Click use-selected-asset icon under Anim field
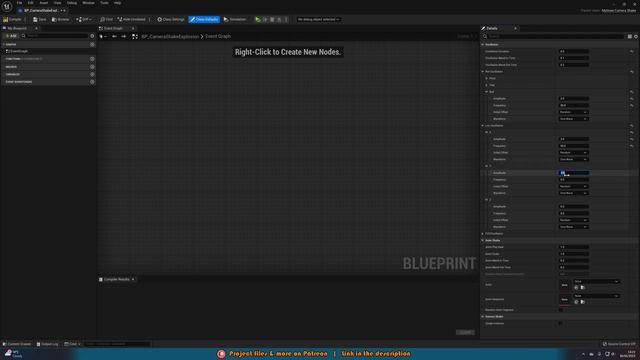The height and width of the screenshot is (360, 640). point(576,287)
